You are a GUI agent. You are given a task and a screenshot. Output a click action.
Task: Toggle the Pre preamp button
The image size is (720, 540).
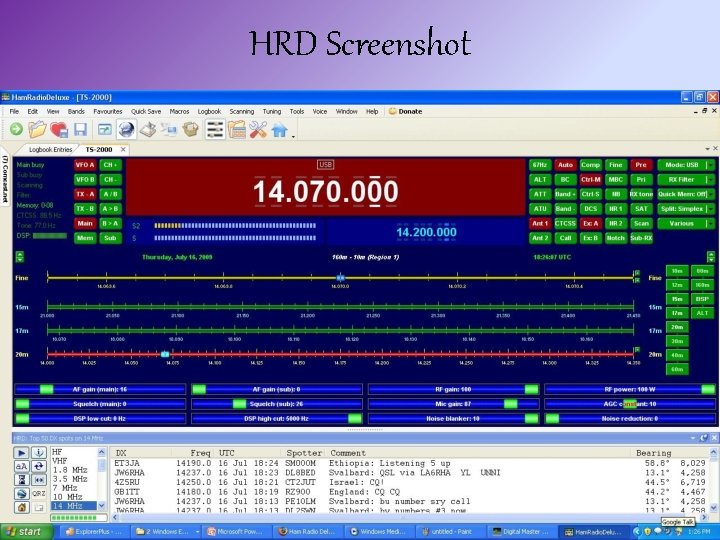point(641,165)
